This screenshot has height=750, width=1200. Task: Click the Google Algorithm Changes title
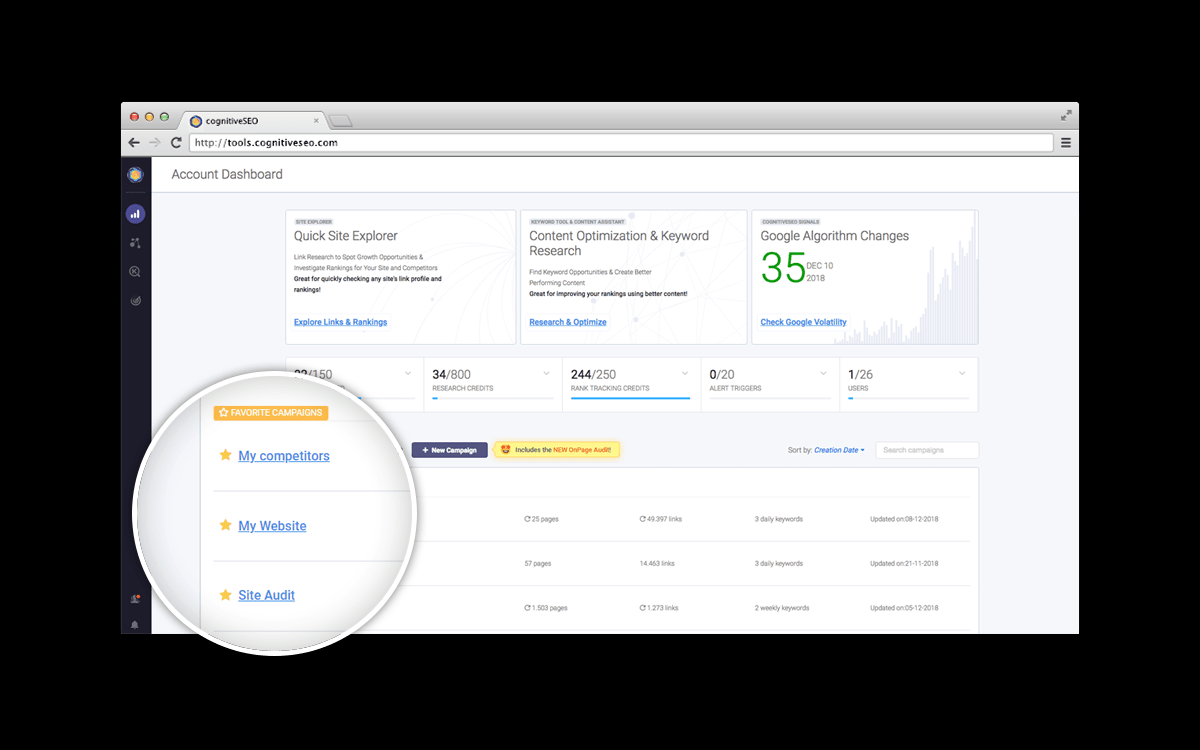[835, 236]
